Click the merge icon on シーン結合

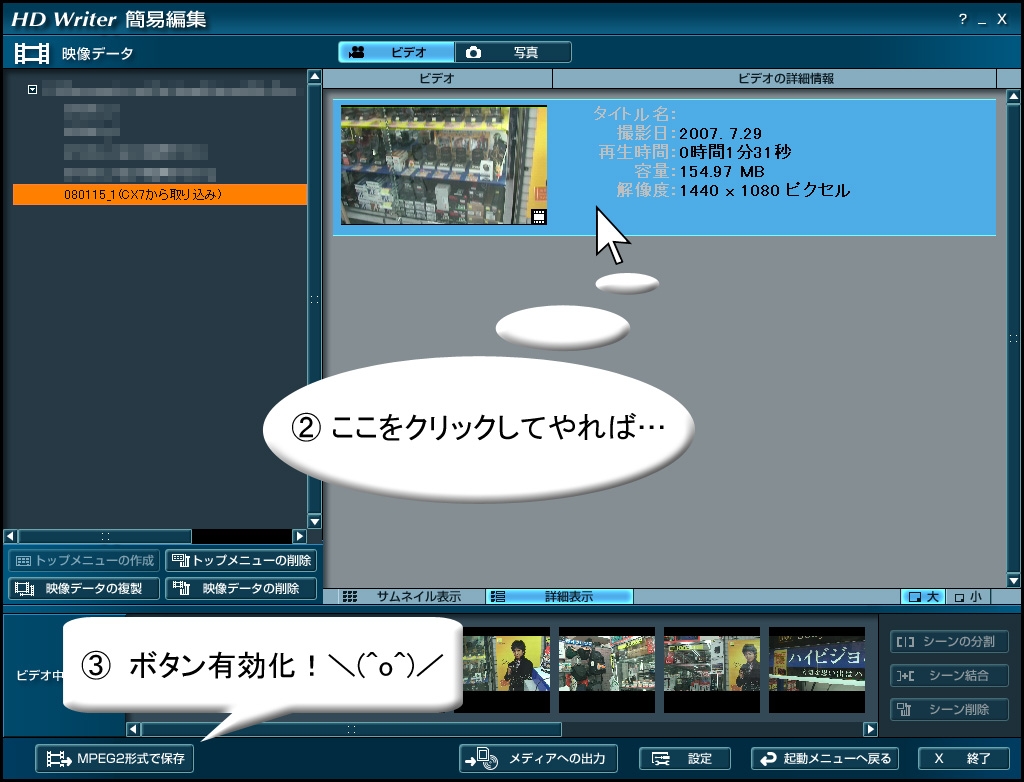[905, 676]
